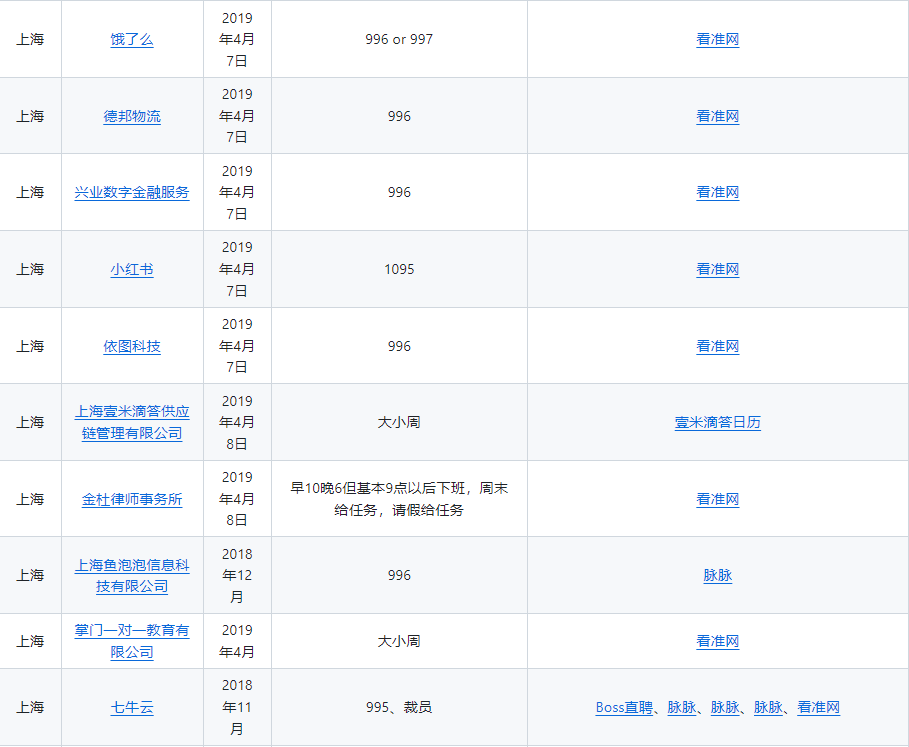
Task: Open 上海壹米滴答供应链管理有限公司 link
Action: pos(132,422)
